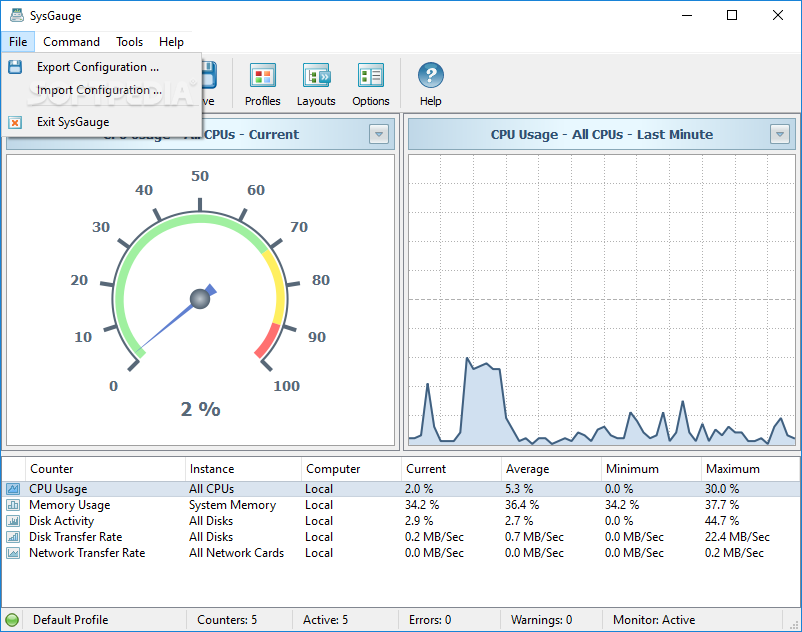Screen dimensions: 802x632
Task: Sort by the Current column header
Action: pyautogui.click(x=451, y=469)
